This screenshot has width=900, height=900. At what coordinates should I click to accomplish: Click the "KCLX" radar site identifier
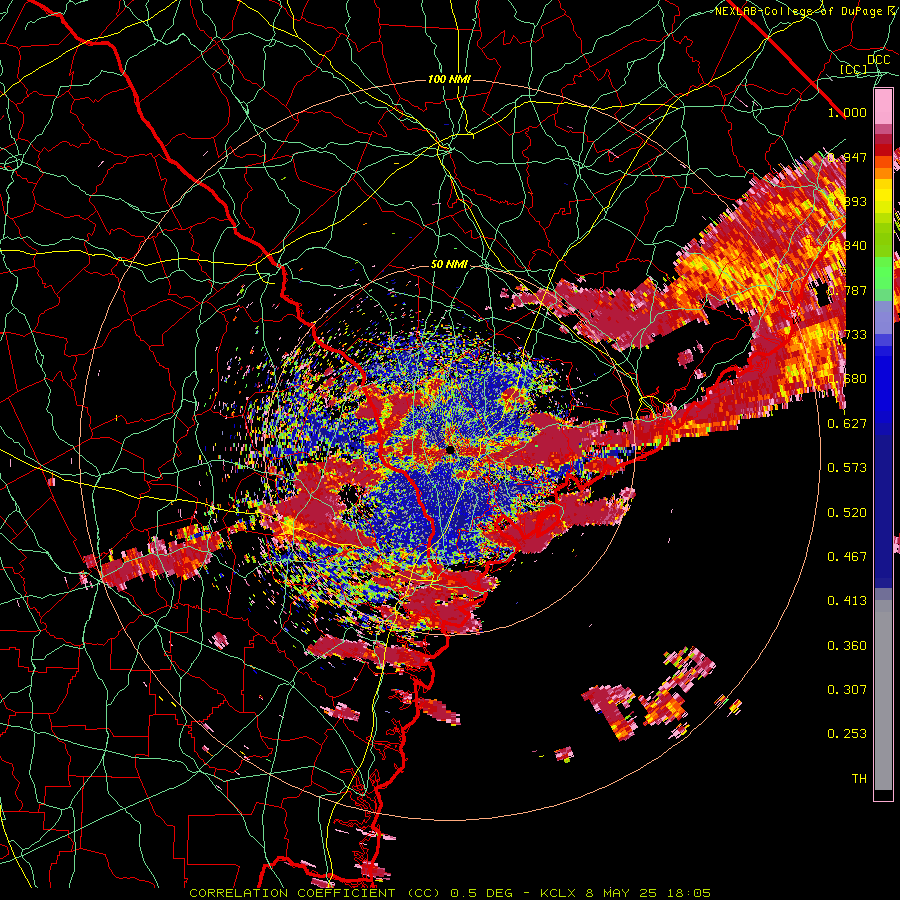[560, 893]
